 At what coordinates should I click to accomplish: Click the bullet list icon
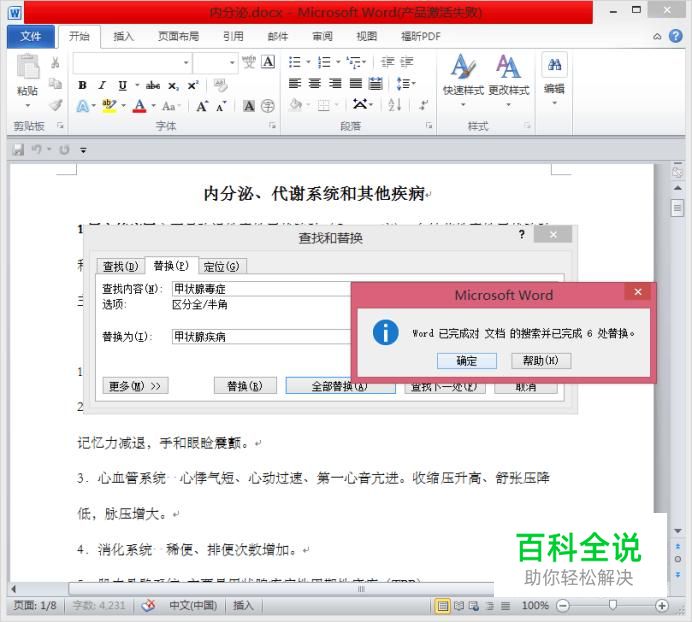tap(294, 62)
